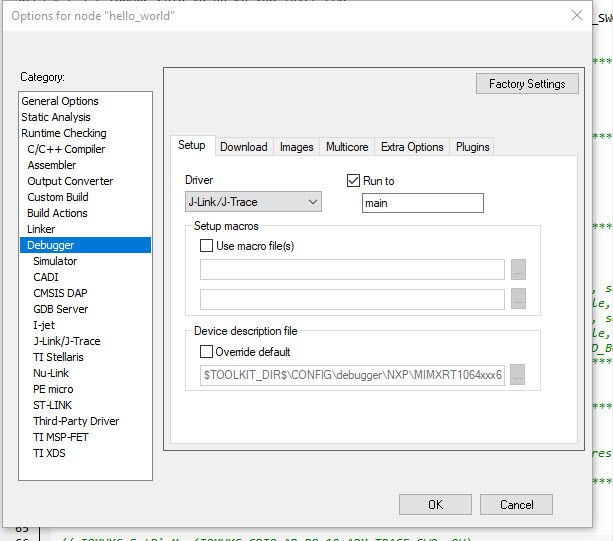
Task: Tick the Override default checkbox
Action: tap(206, 351)
